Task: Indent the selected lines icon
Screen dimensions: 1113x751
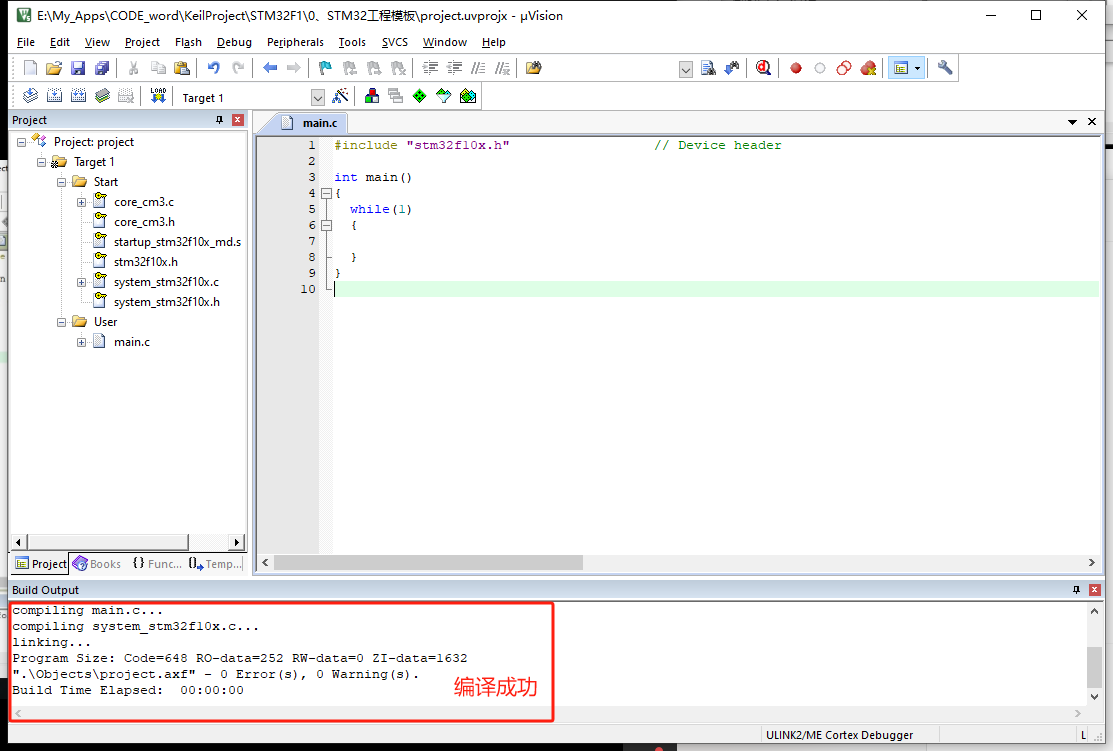Action: click(430, 68)
